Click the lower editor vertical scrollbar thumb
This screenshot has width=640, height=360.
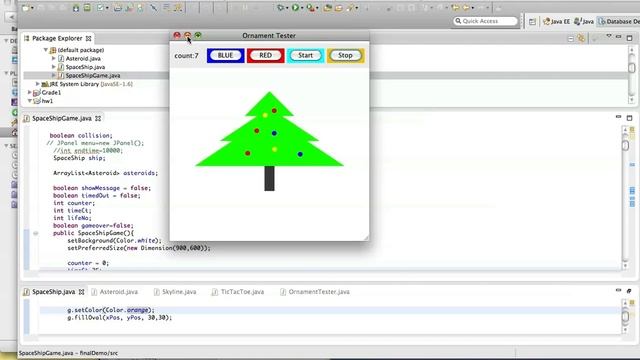click(x=625, y=316)
